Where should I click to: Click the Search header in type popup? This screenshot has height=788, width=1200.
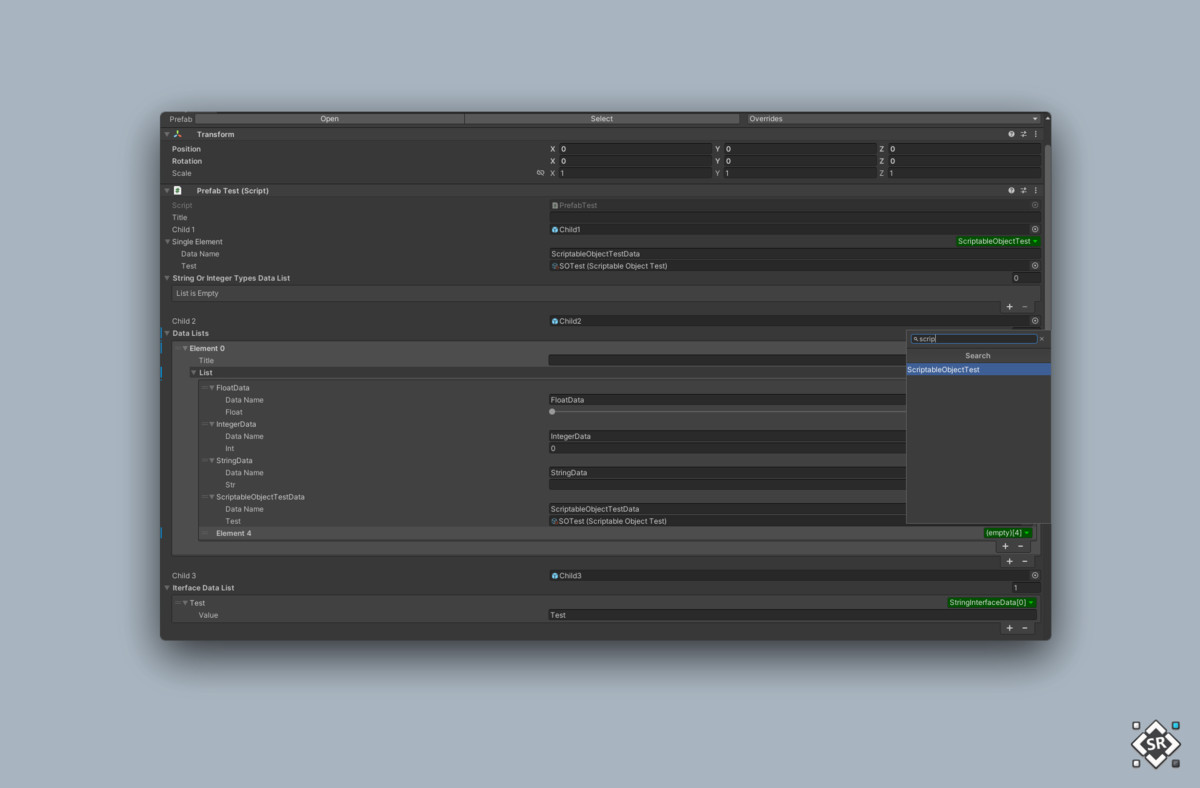point(978,356)
